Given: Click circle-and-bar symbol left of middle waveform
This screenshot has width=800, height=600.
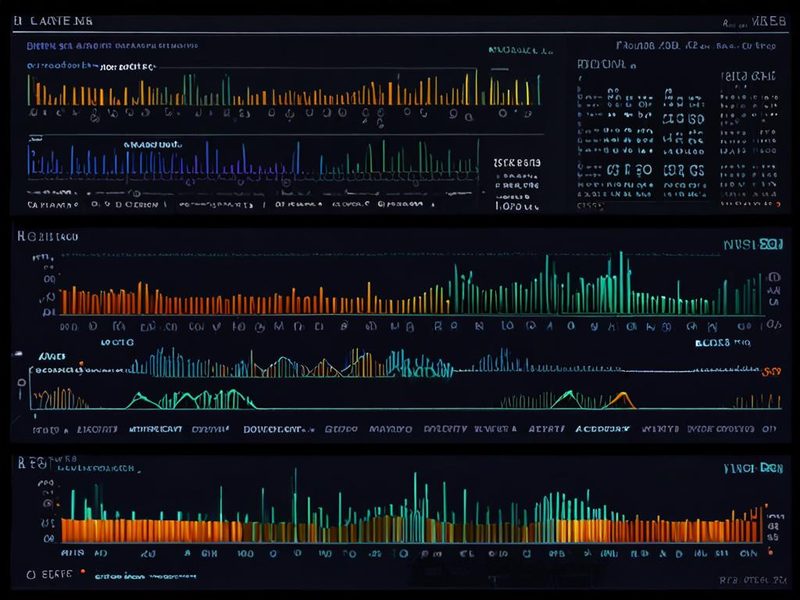Looking at the screenshot, I should point(21,388).
